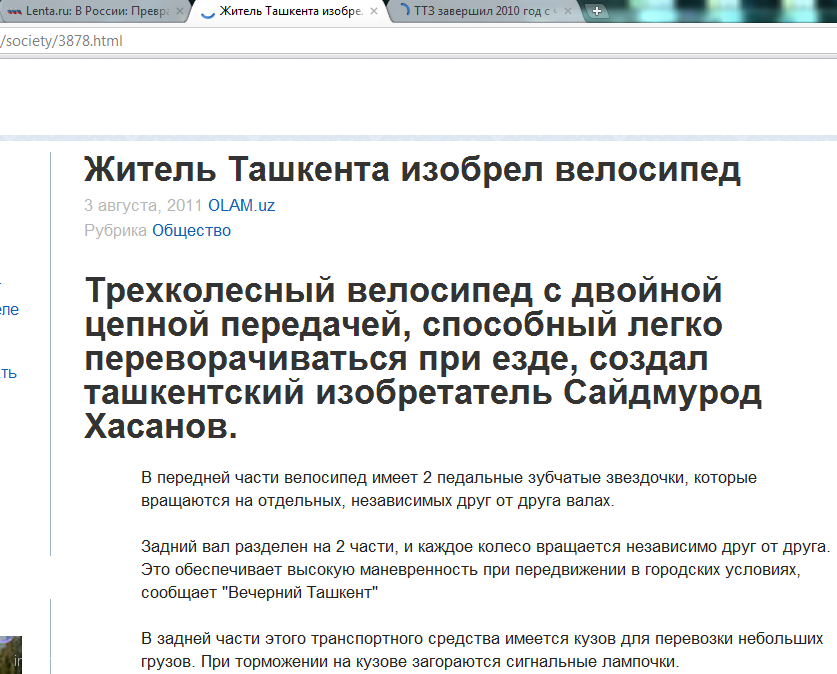This screenshot has height=674, width=837.
Task: Click the paragraph mentioning 'Вечерний Ташкент'
Action: tap(486, 570)
